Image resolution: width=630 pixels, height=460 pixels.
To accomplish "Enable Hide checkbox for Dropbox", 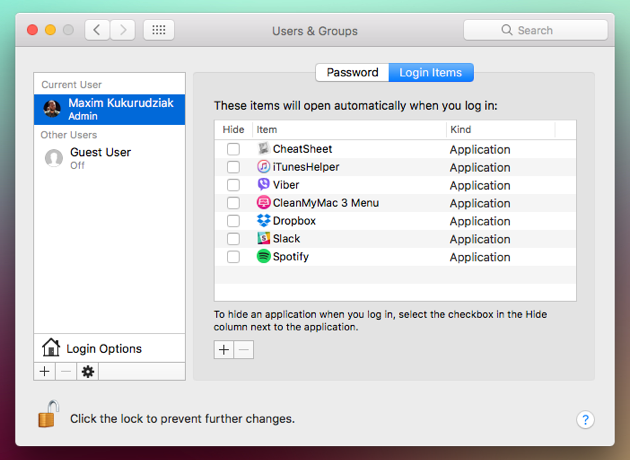I will (233, 221).
